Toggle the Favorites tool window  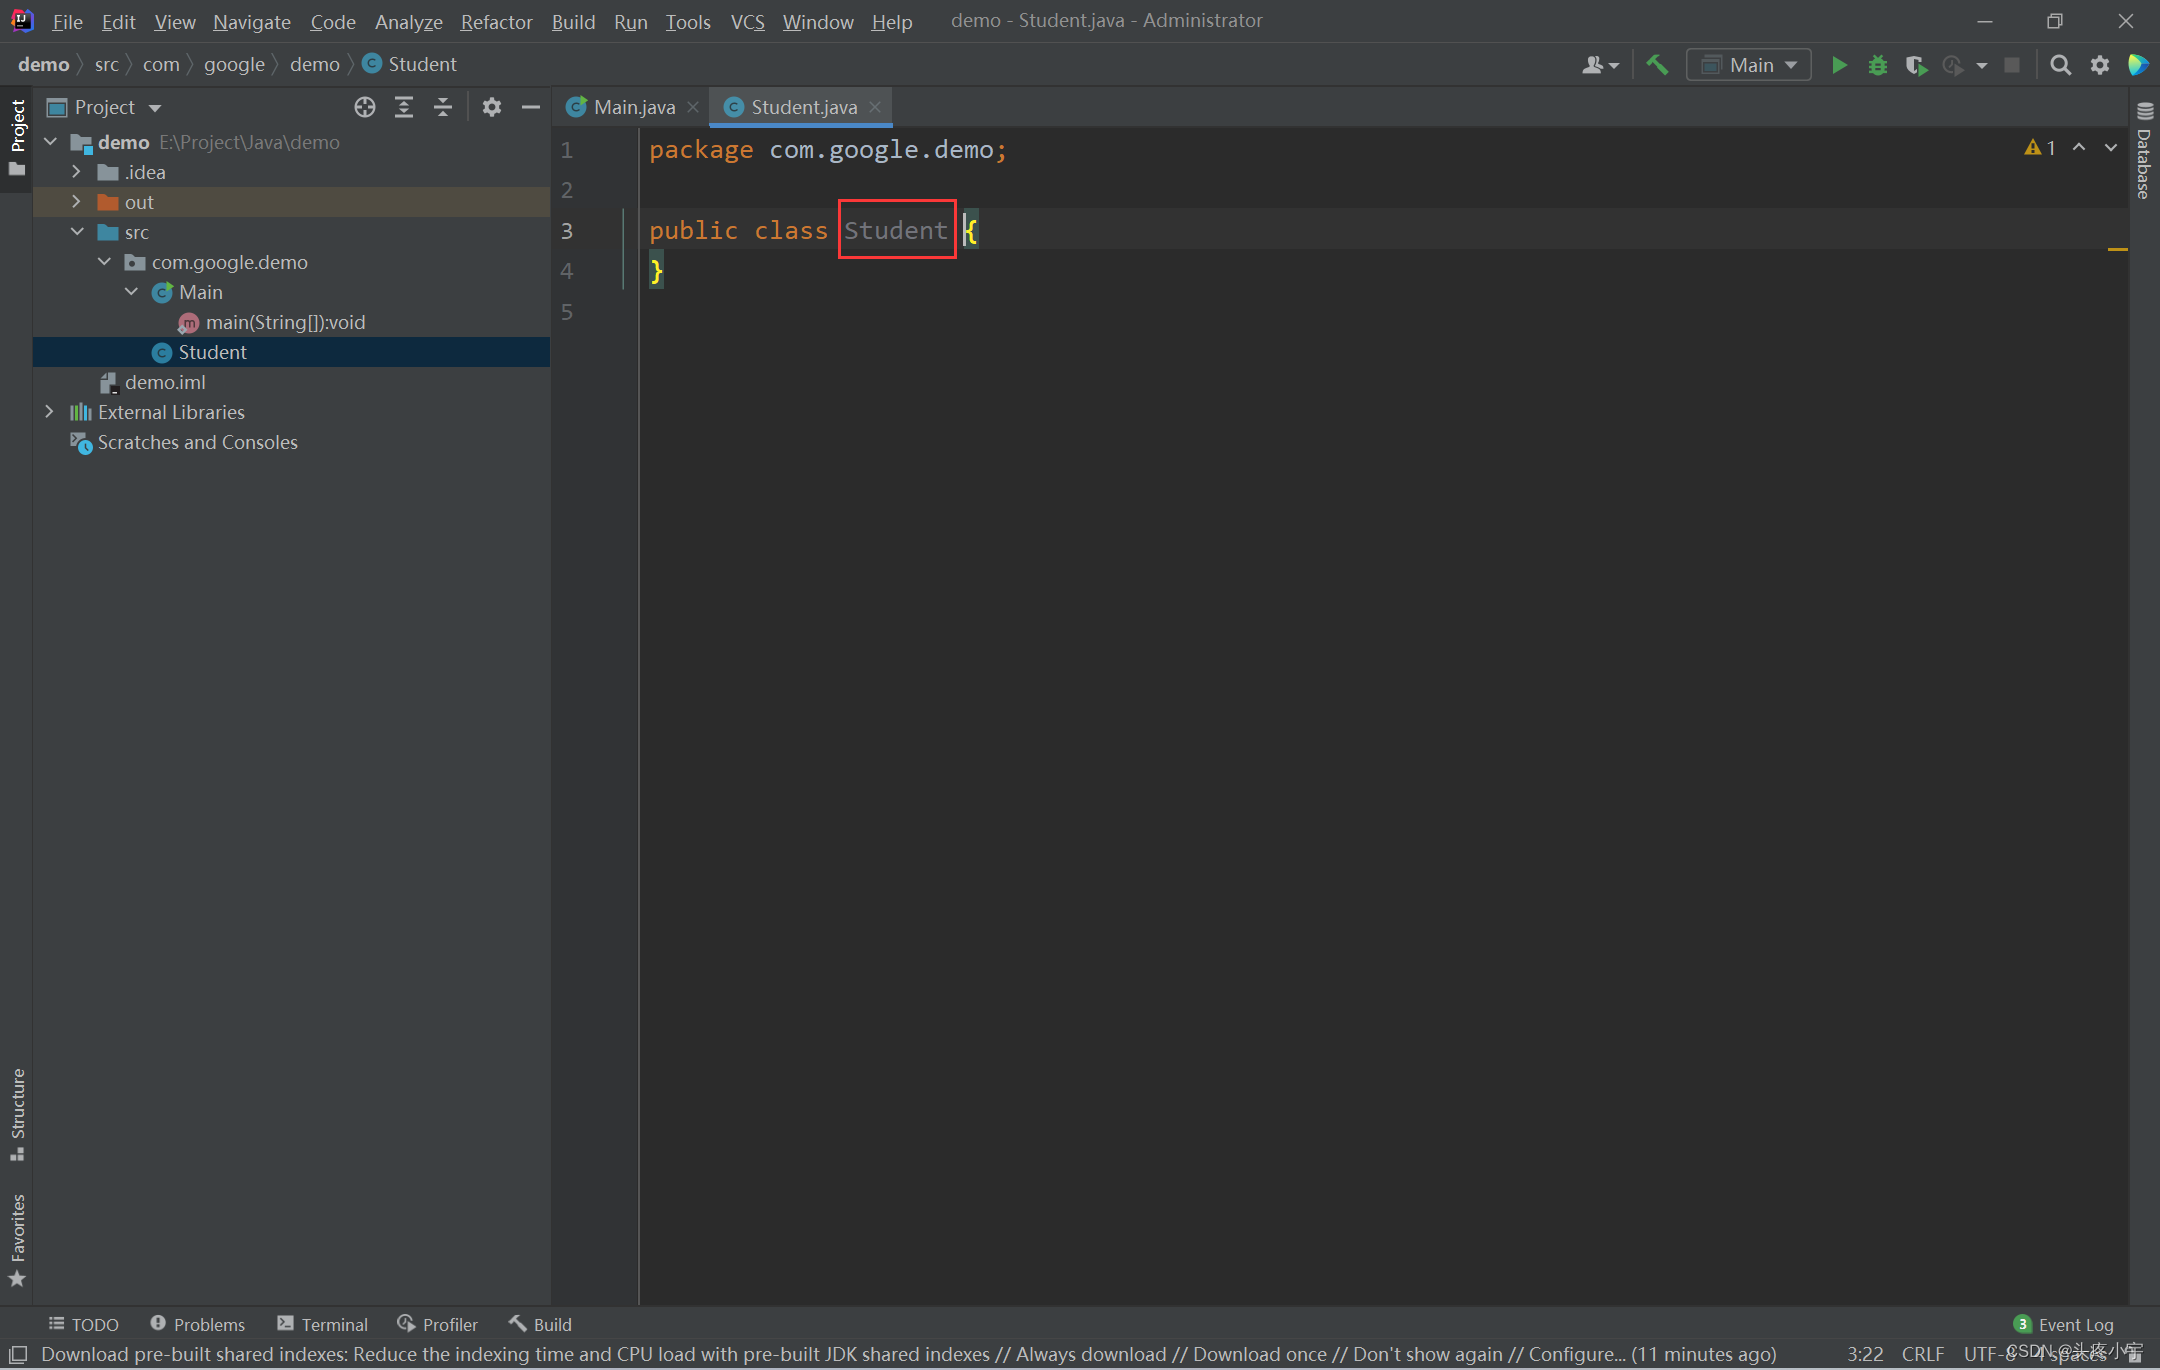17,1238
